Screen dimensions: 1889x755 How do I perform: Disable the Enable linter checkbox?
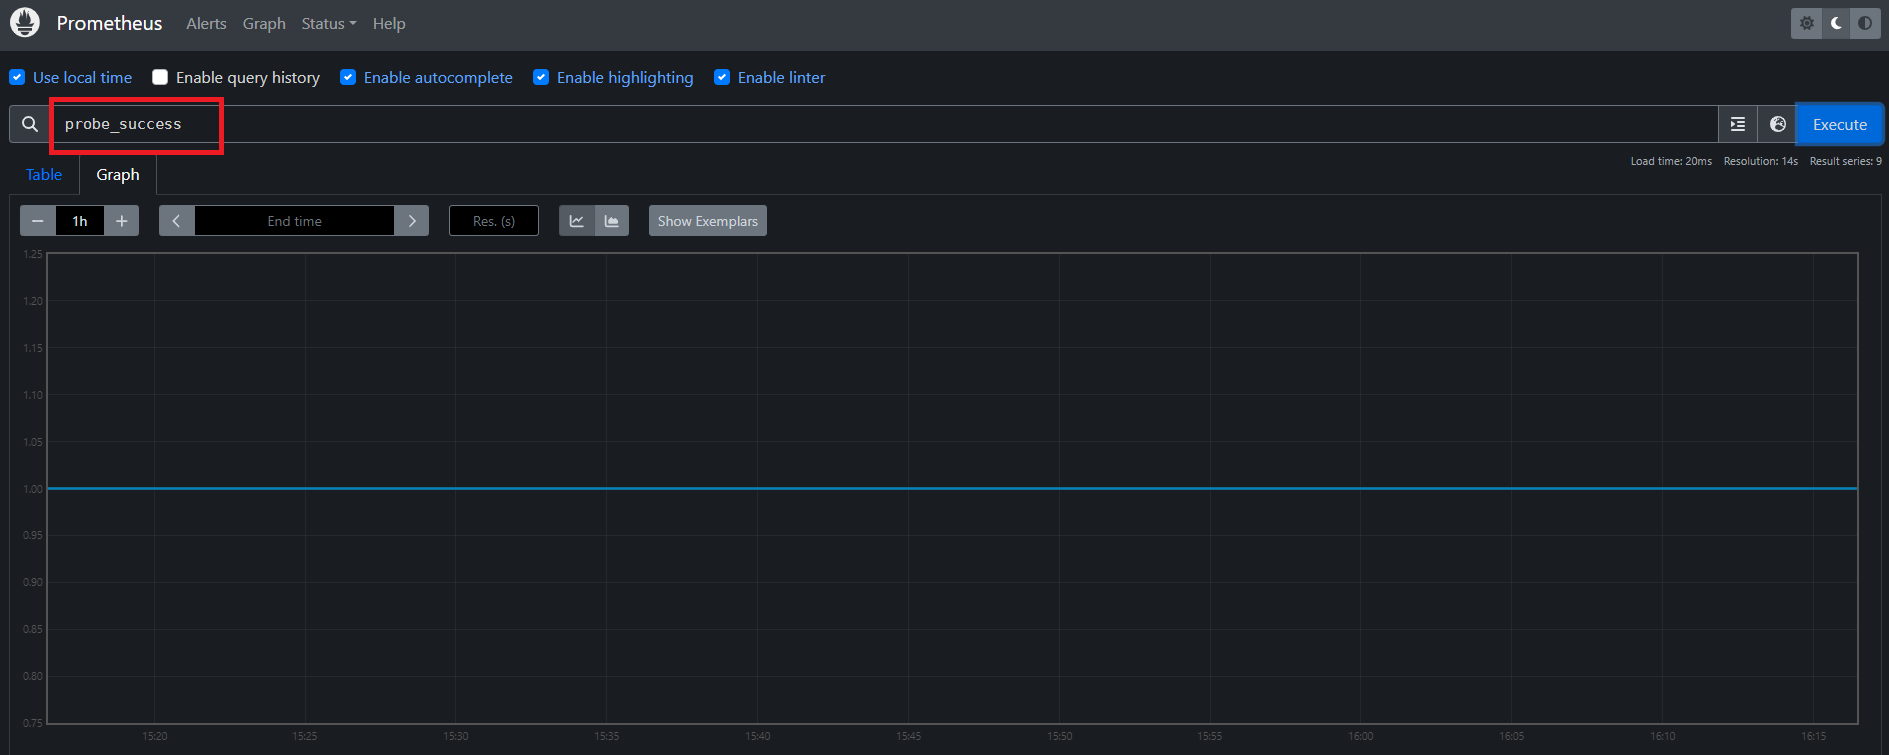click(x=722, y=78)
